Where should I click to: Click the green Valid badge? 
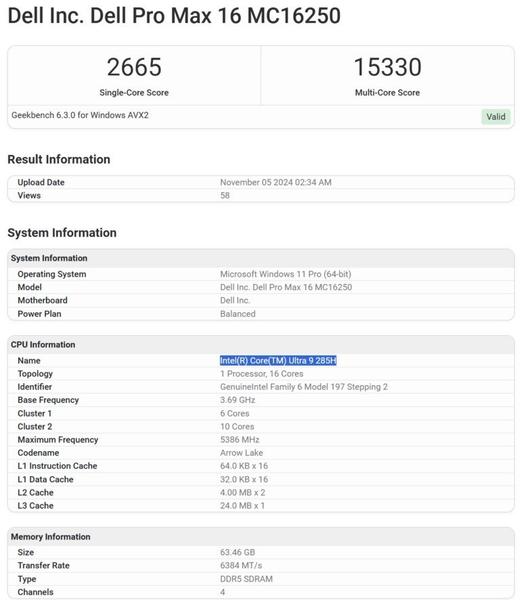[x=496, y=117]
